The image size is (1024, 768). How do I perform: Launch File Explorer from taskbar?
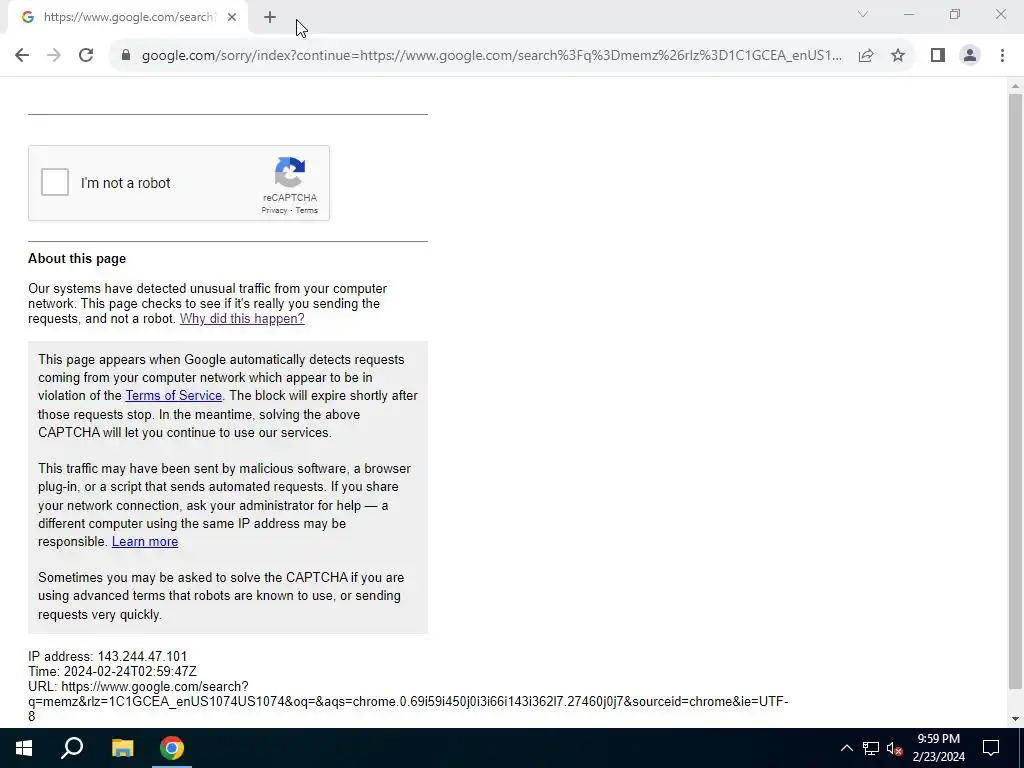(x=122, y=748)
